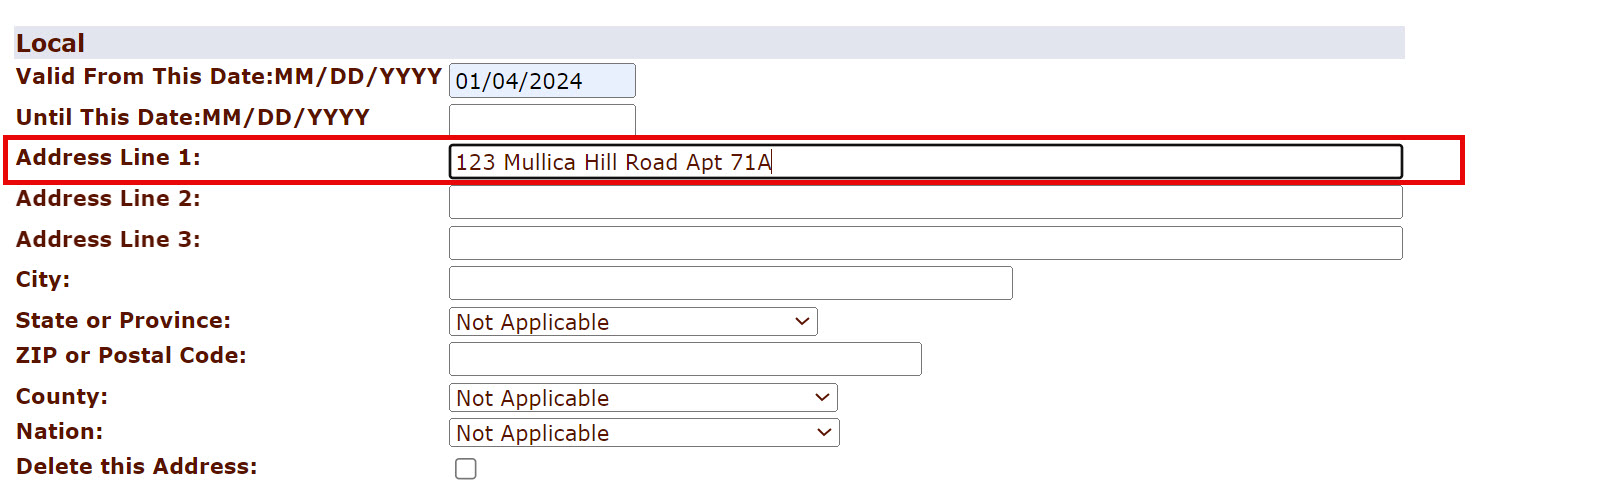Click the ZIP or Postal Code field
This screenshot has height=487, width=1611.
point(685,359)
